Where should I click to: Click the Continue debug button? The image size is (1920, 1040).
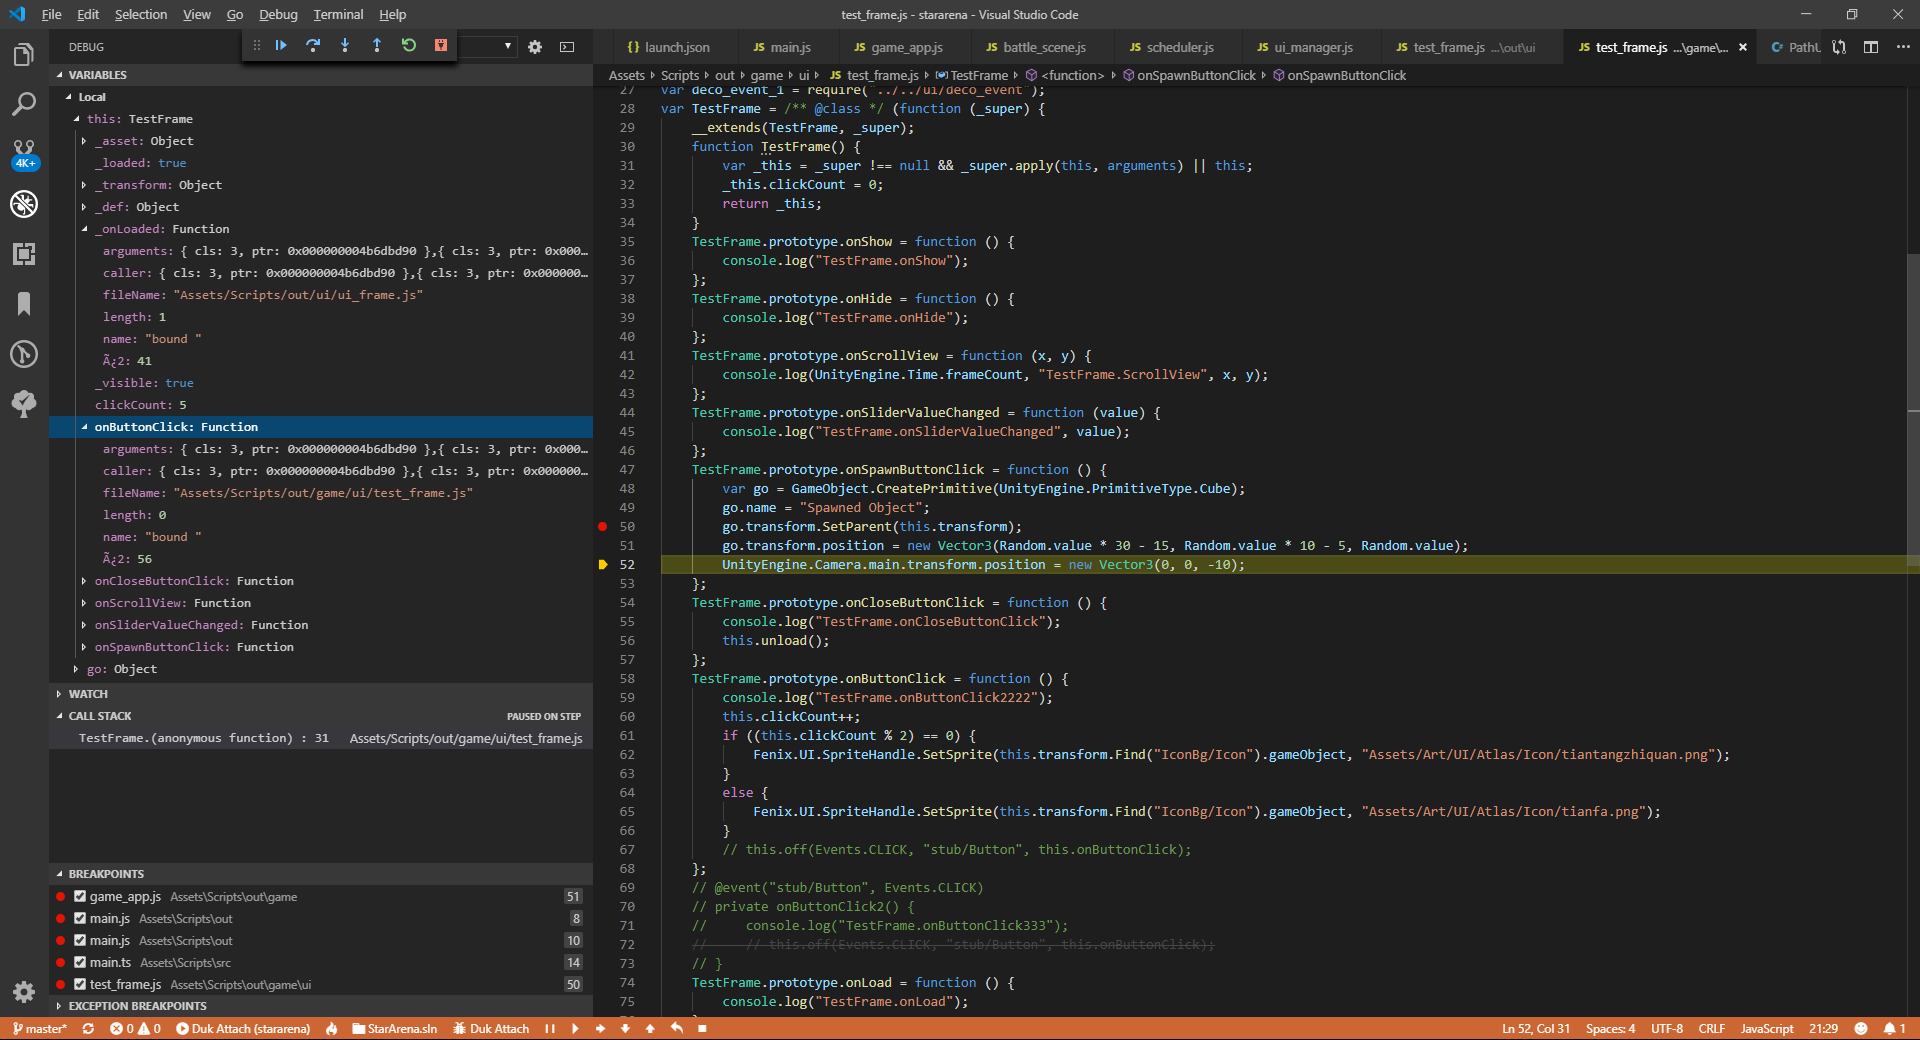(281, 46)
